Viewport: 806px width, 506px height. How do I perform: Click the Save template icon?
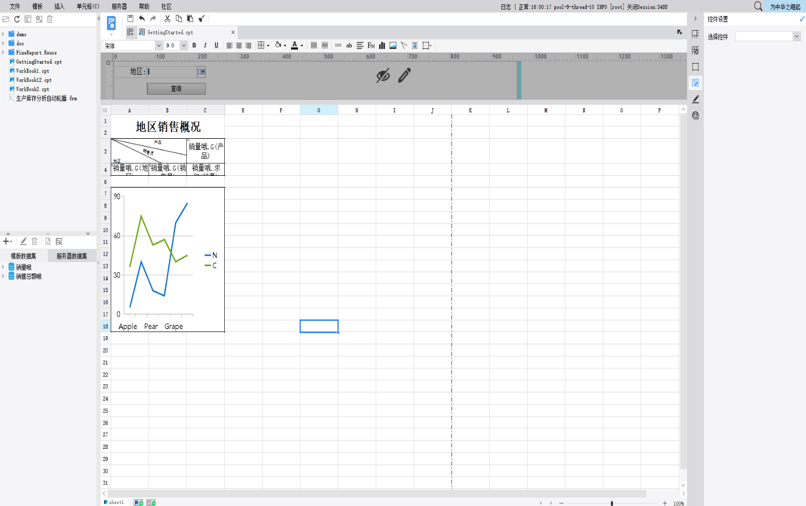pyautogui.click(x=131, y=19)
